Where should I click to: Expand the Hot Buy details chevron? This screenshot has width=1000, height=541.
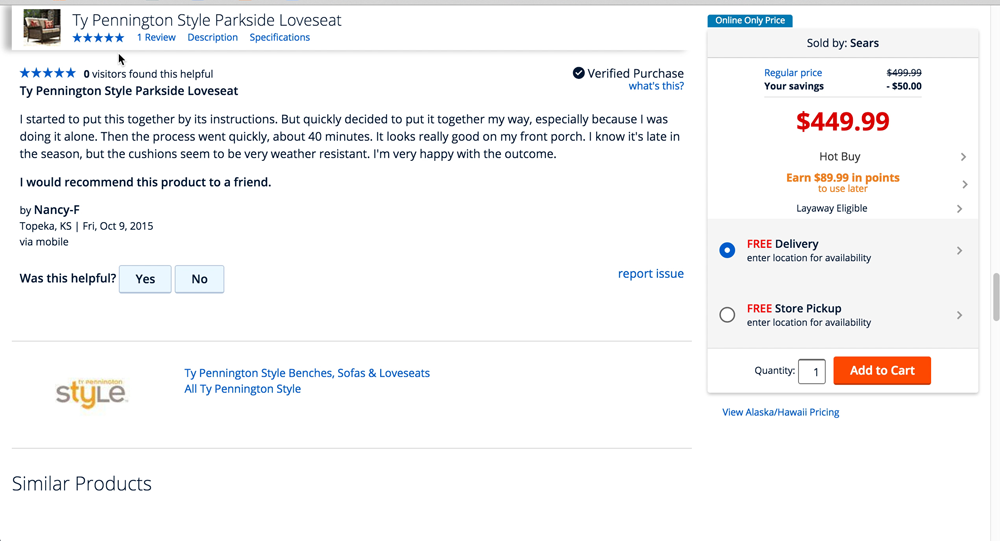click(x=963, y=157)
